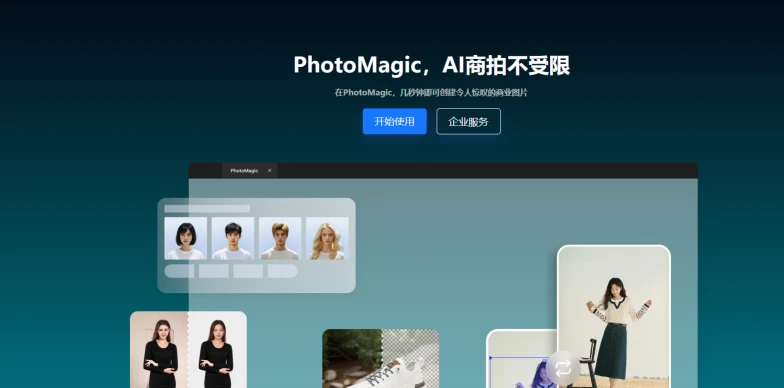Select the black bob-haired woman model portrait

click(186, 238)
